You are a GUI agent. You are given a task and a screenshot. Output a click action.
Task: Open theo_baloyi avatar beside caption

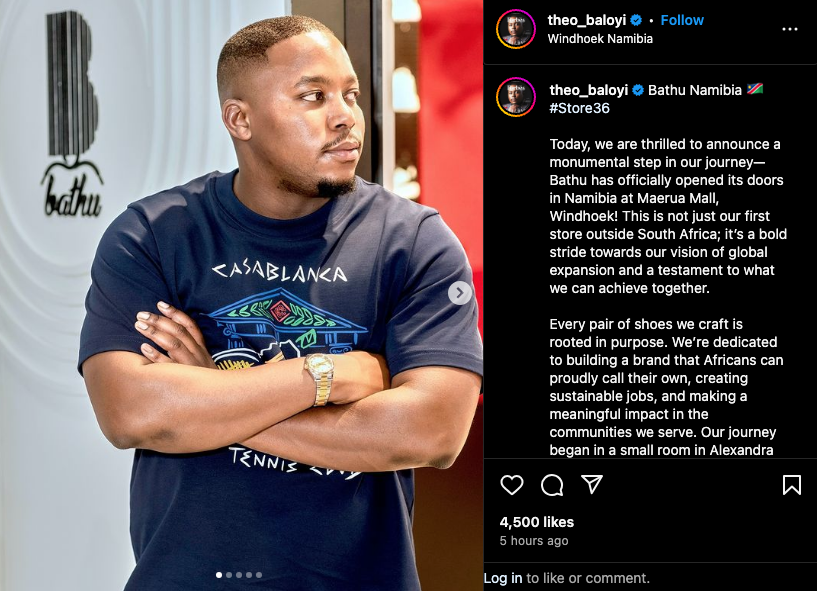click(516, 97)
